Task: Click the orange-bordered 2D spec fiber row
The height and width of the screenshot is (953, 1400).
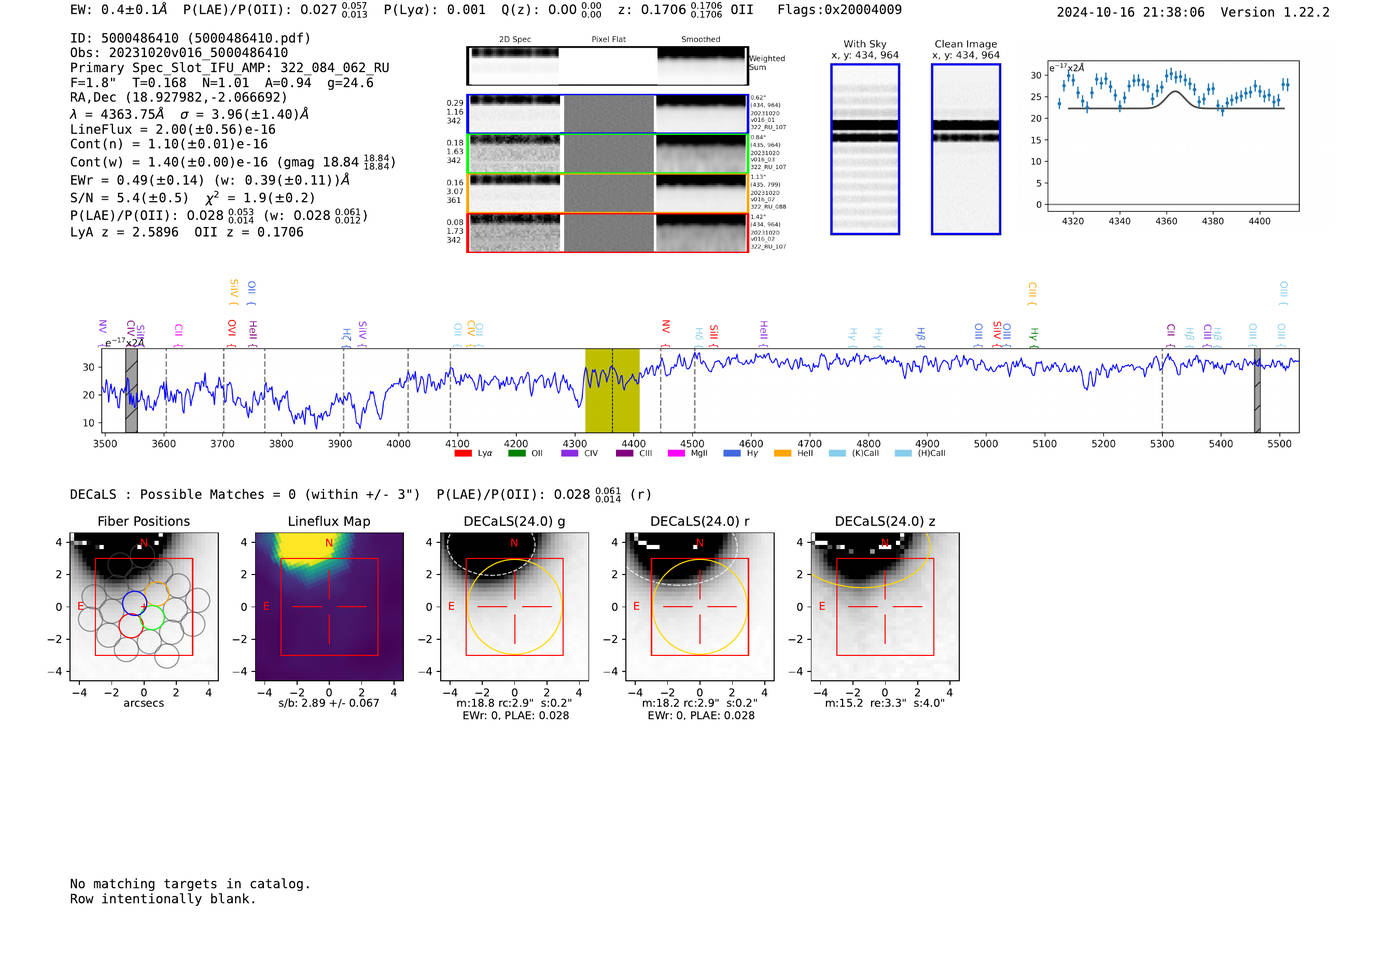Action: [x=607, y=193]
